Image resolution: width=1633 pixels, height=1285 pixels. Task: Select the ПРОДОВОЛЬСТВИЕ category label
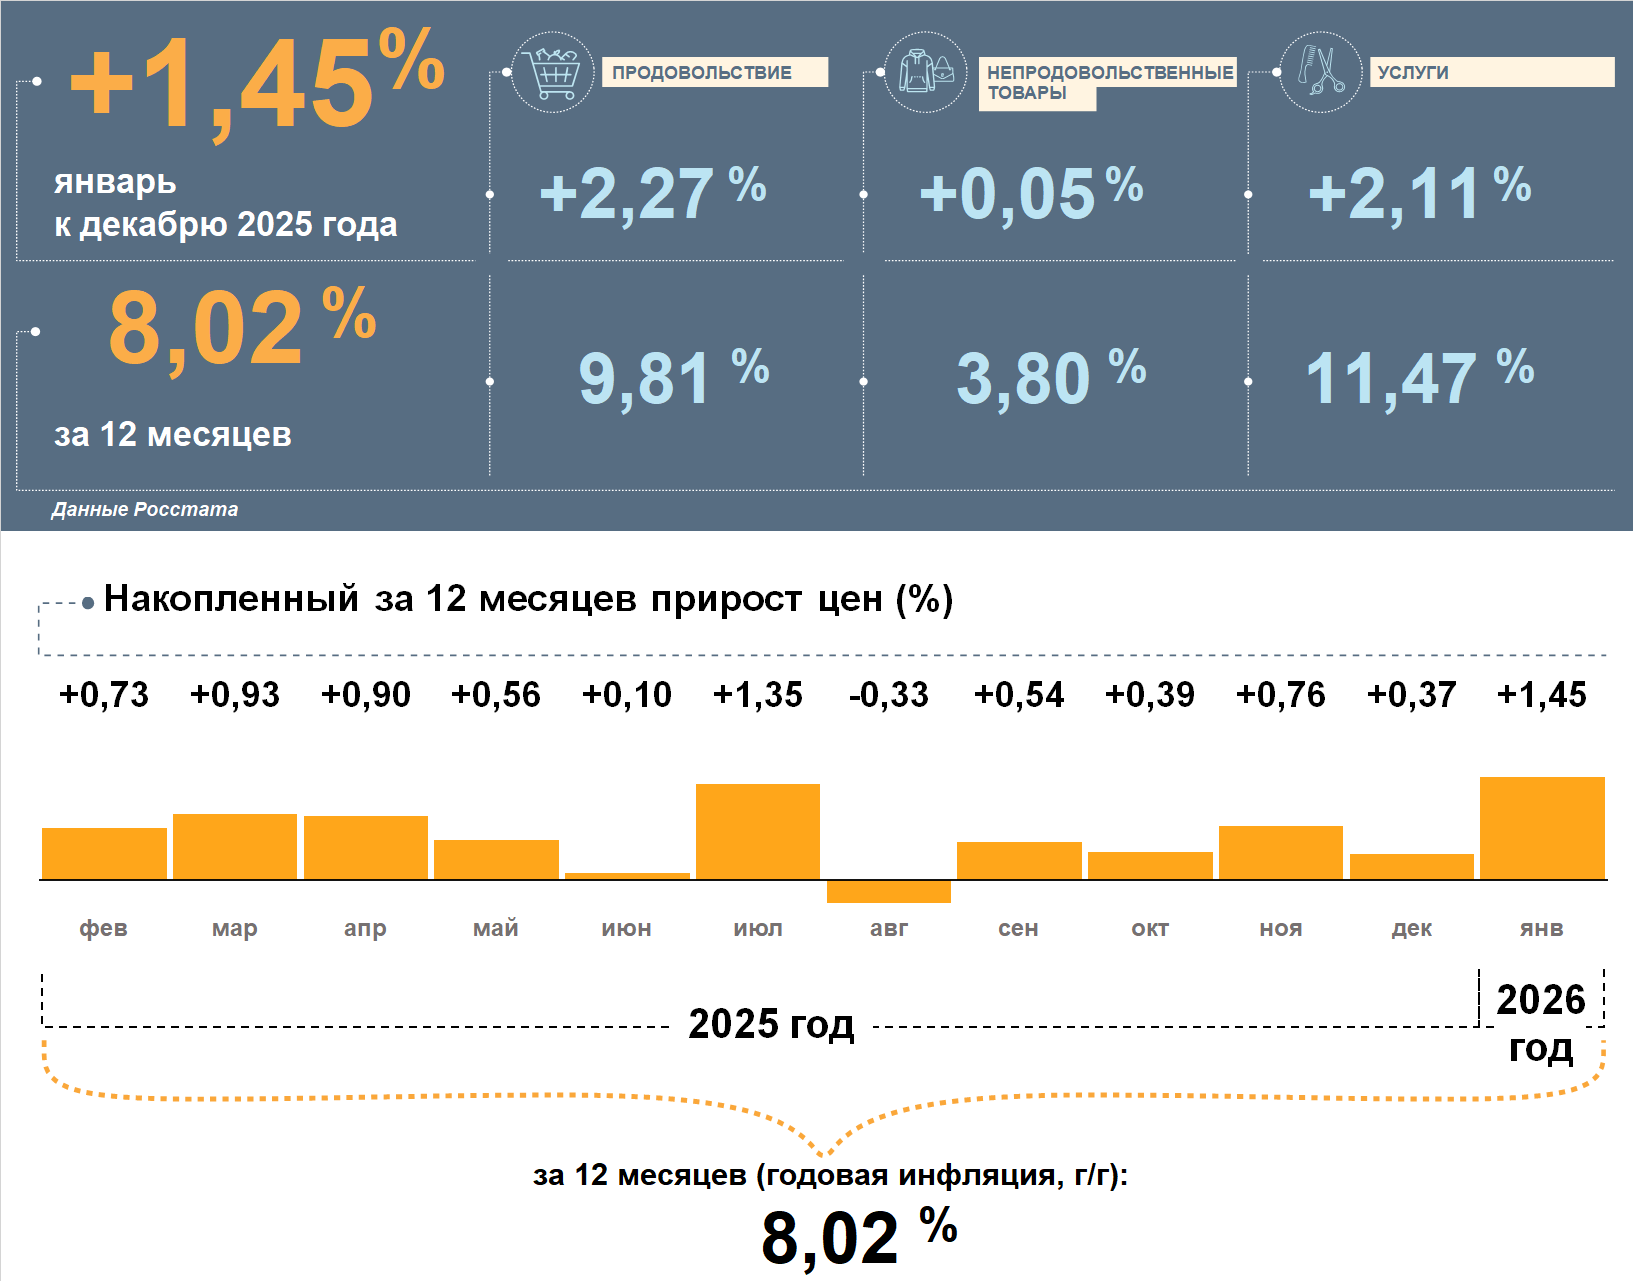[714, 72]
